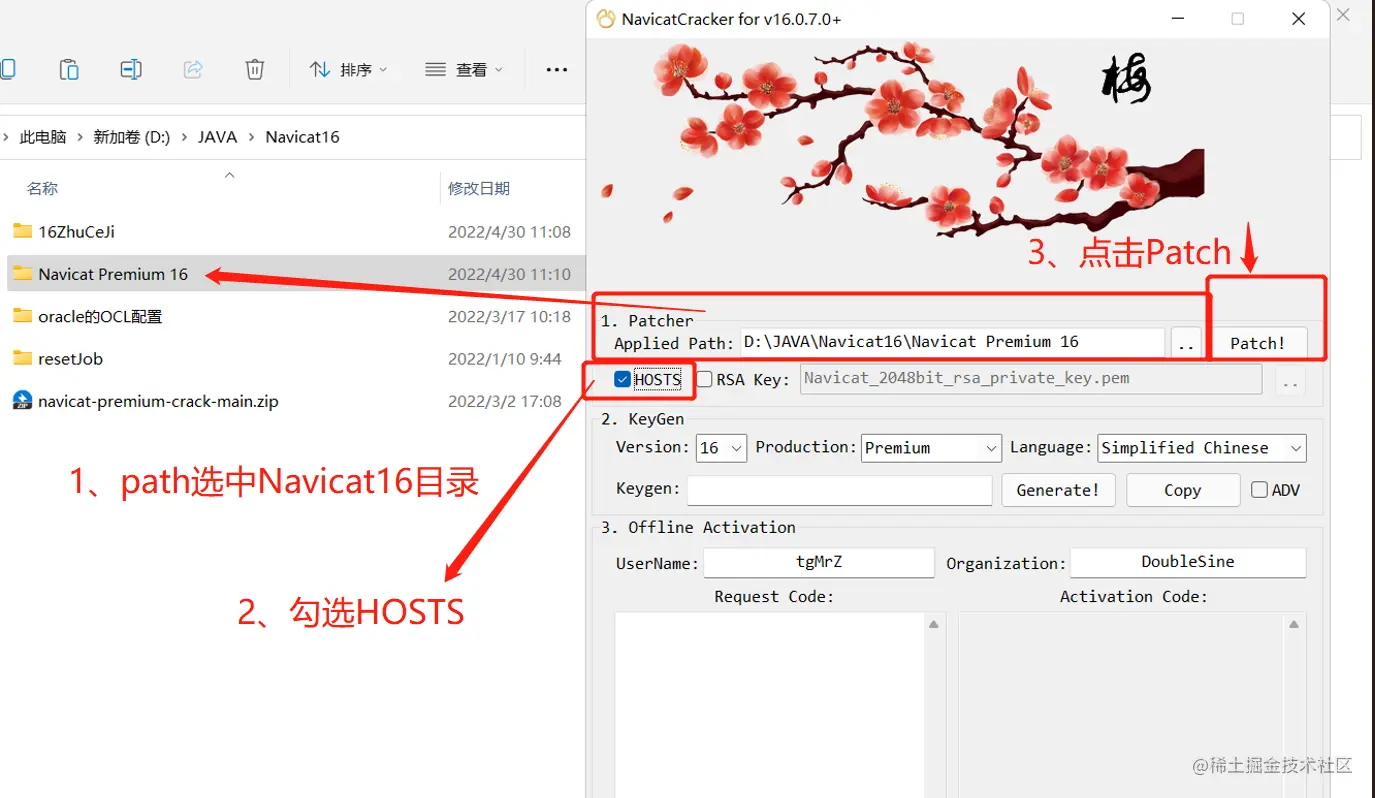
Task: Toggle the HOSTS checkbox
Action: (622, 379)
